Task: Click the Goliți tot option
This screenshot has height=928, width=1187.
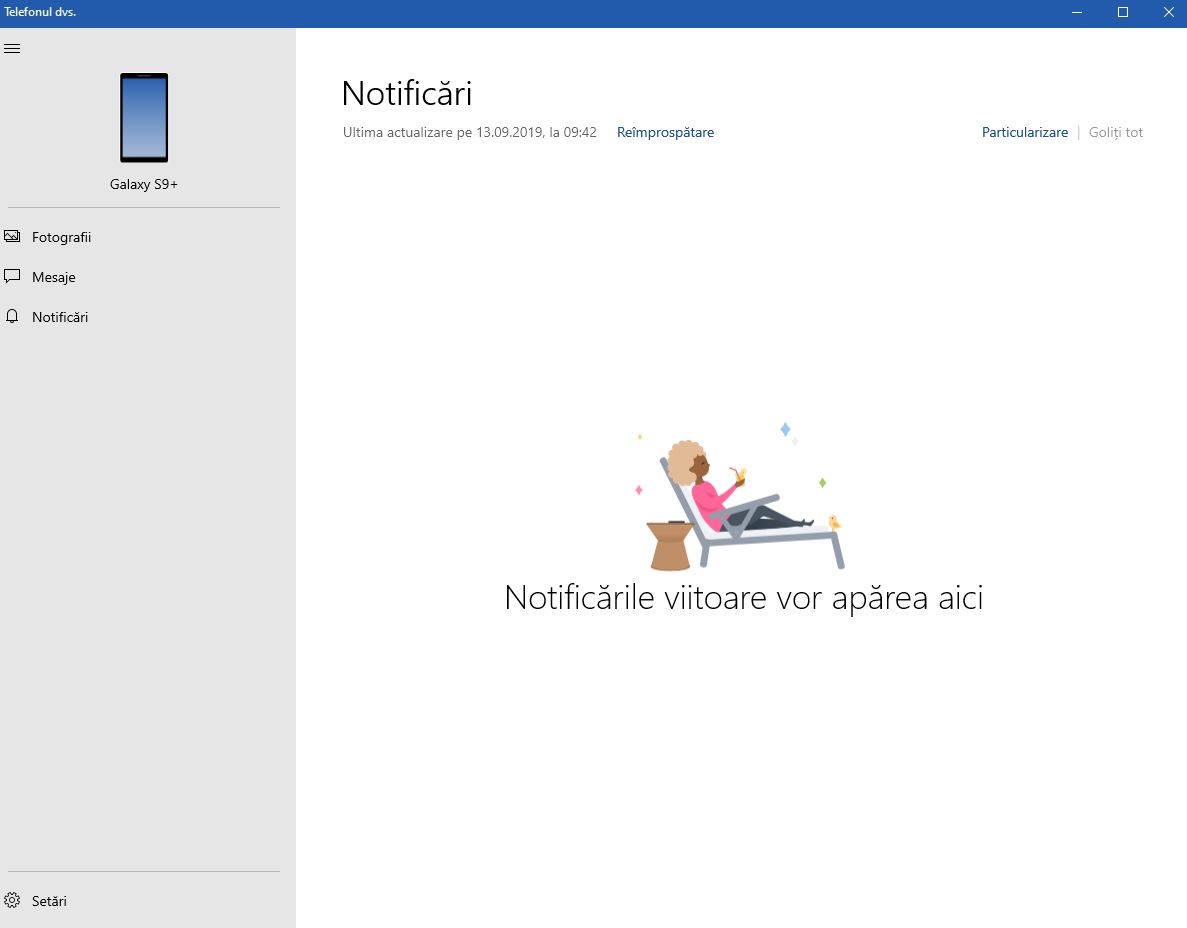Action: click(x=1115, y=132)
